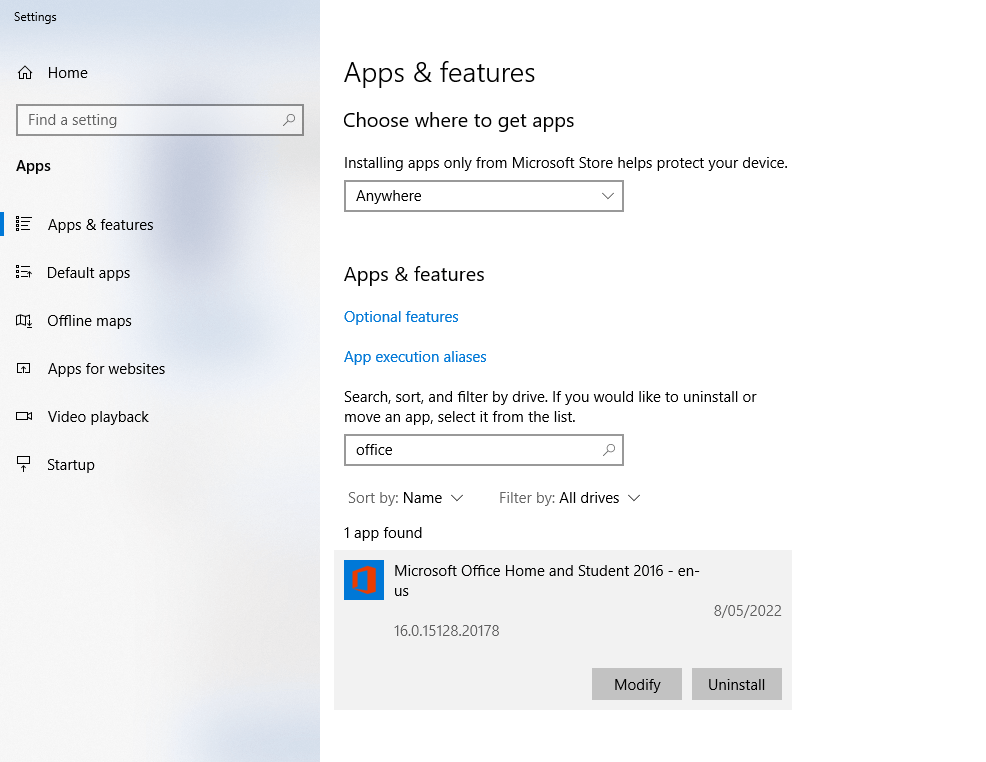Click the Apps category header in sidebar
986x762 pixels.
(33, 166)
